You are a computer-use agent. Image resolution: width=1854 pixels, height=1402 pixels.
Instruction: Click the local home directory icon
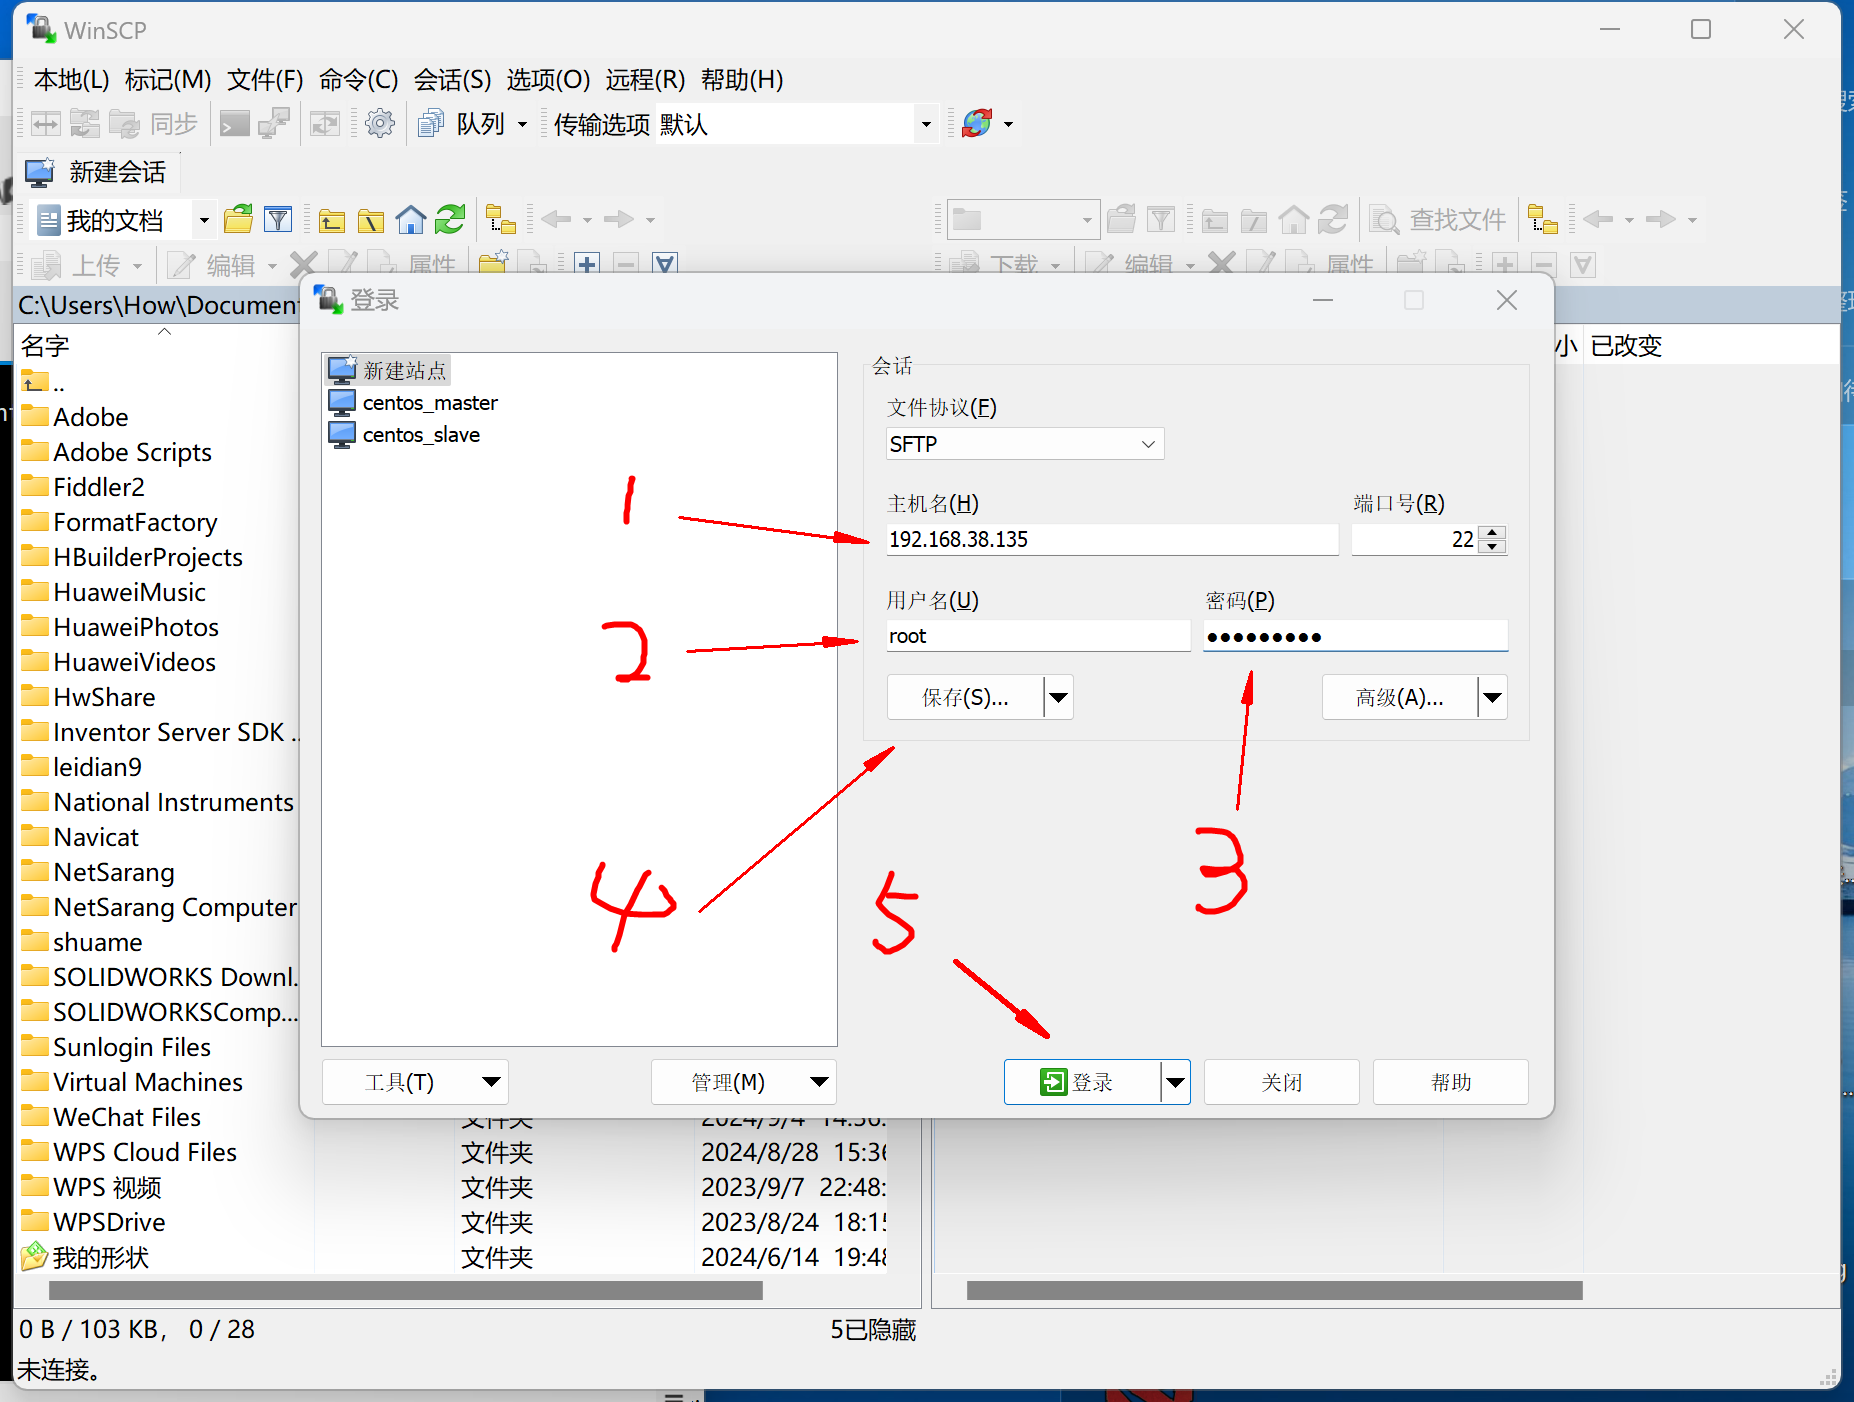(410, 219)
